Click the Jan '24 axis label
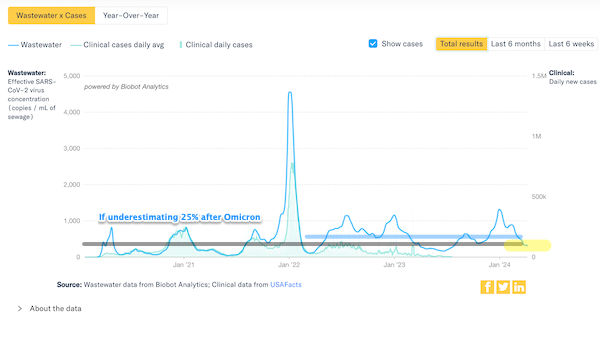 click(x=500, y=265)
